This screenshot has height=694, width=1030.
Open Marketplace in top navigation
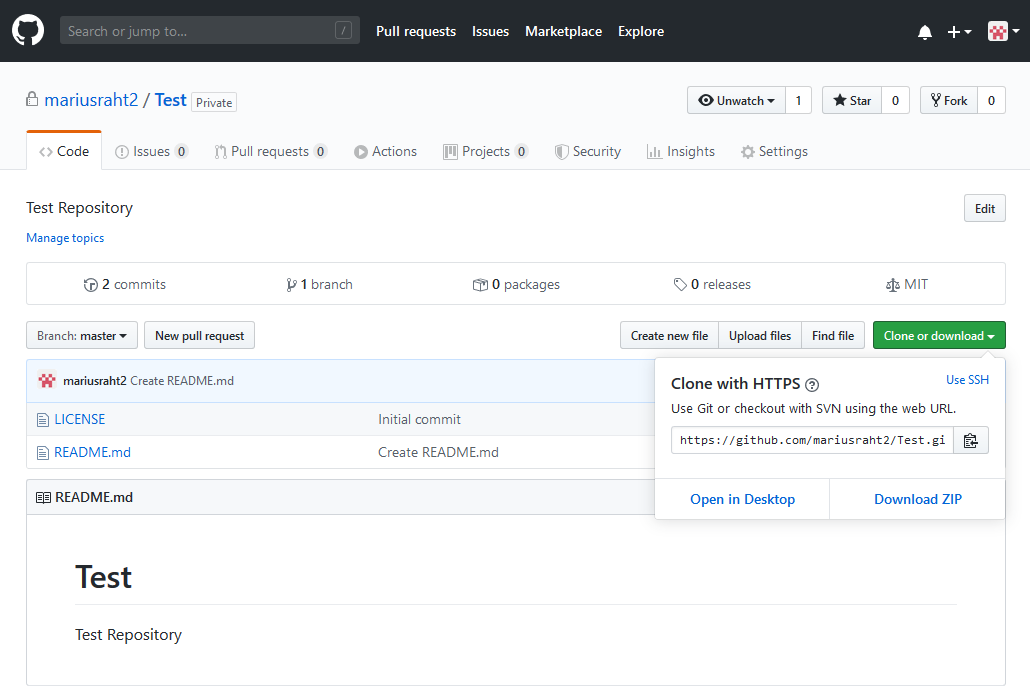563,31
